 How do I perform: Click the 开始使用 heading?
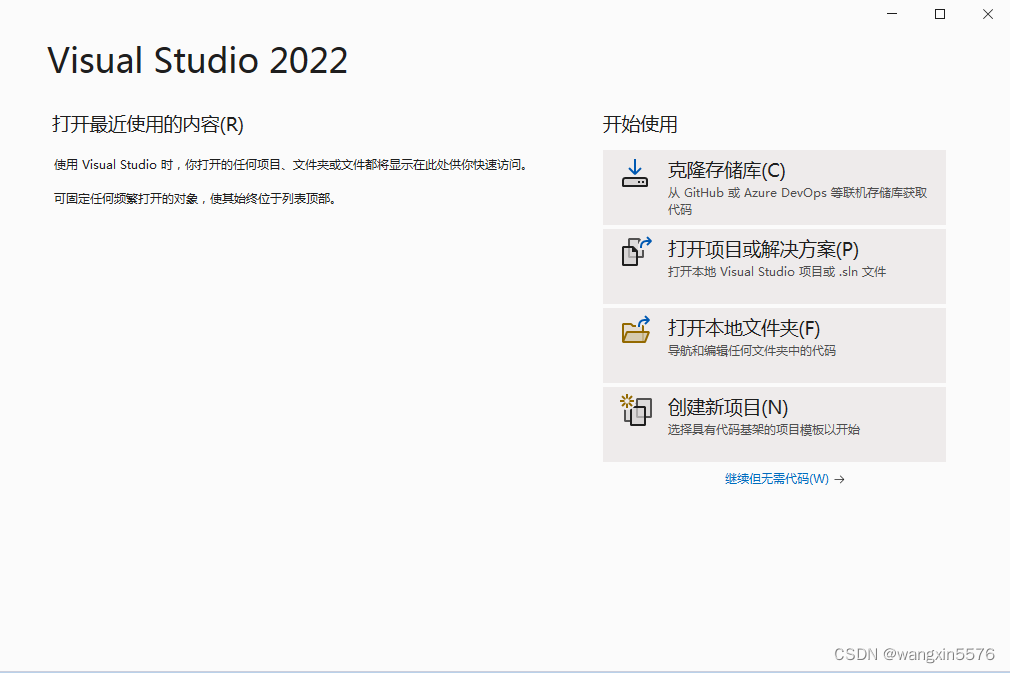[x=640, y=124]
